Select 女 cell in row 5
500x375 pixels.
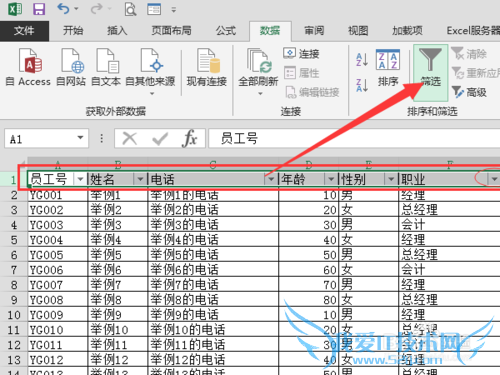click(x=369, y=240)
